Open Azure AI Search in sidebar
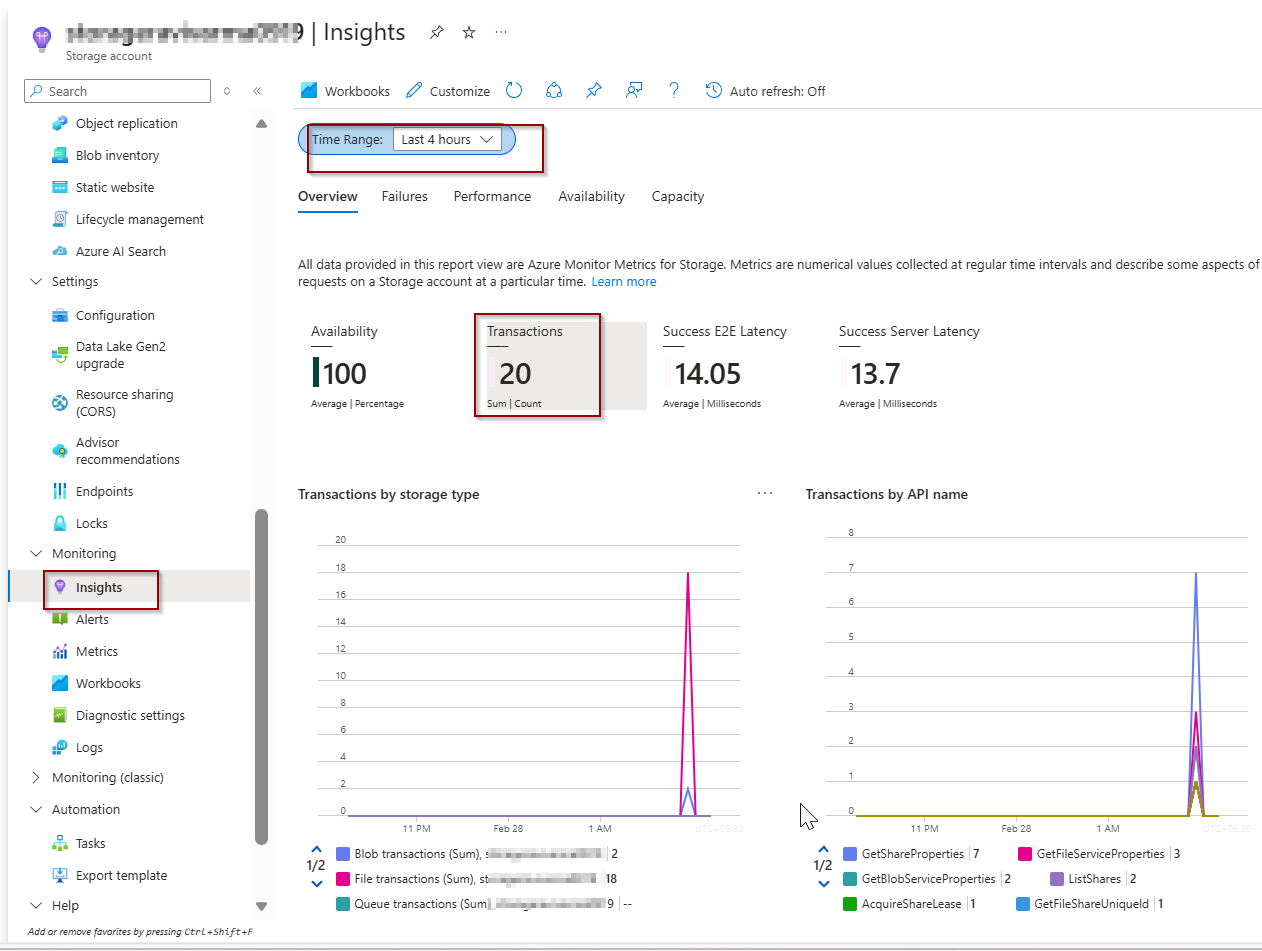Viewport: 1262px width, 951px height. coord(121,252)
